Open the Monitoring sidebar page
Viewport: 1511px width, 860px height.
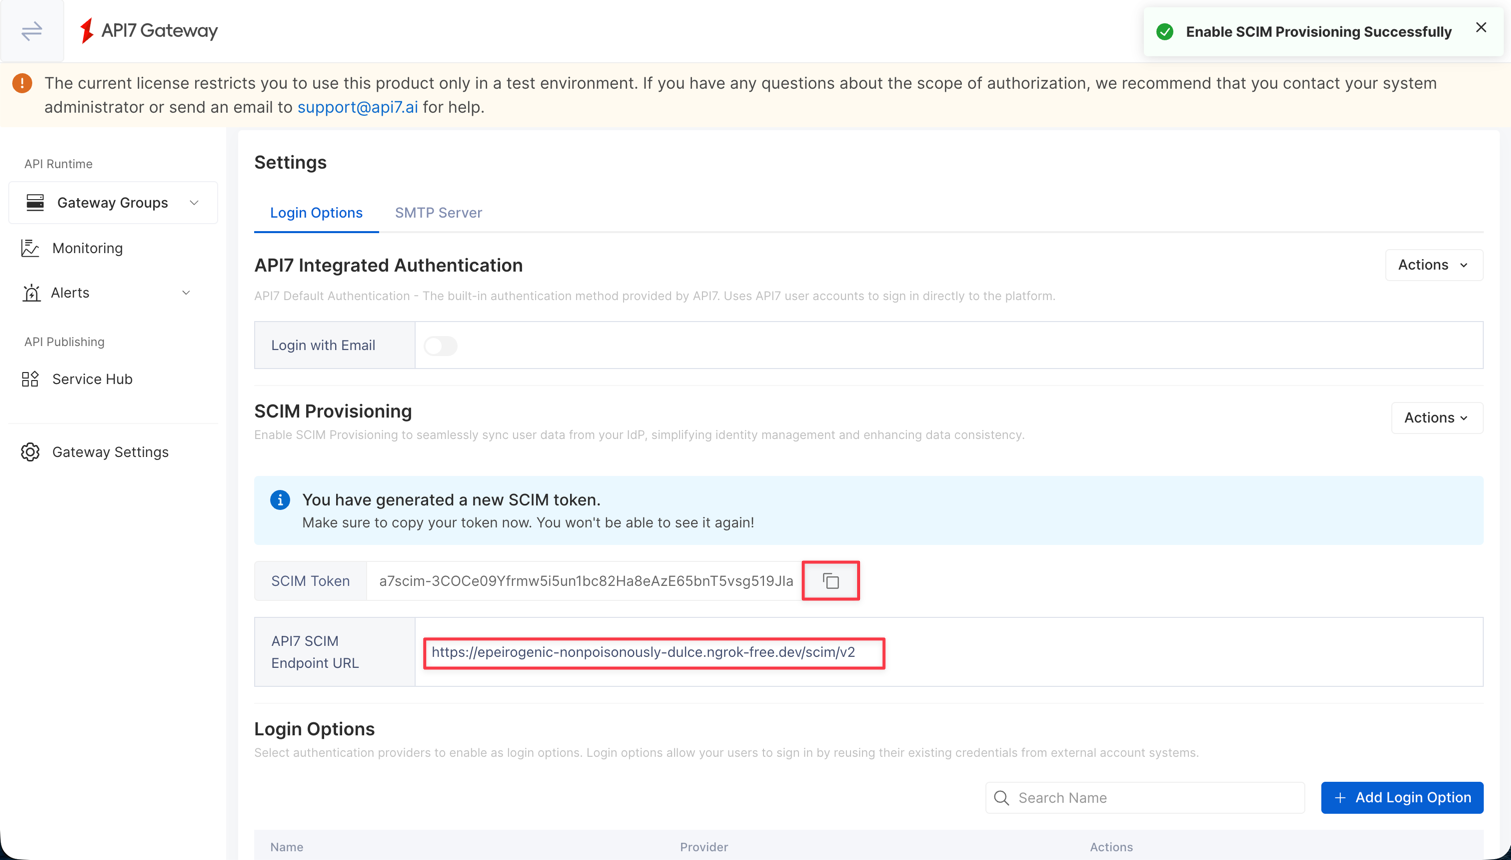pos(87,247)
